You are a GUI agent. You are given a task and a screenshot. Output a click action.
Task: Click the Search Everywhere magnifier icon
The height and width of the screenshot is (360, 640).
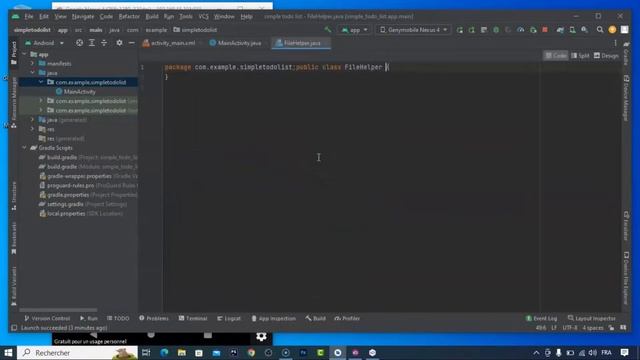coord(600,30)
